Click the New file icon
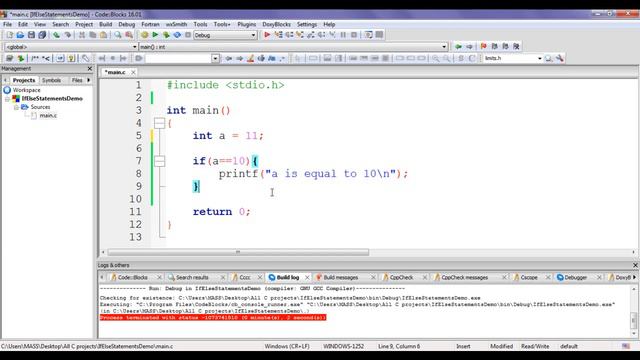Screen dimensions: 640x360 (9, 35)
